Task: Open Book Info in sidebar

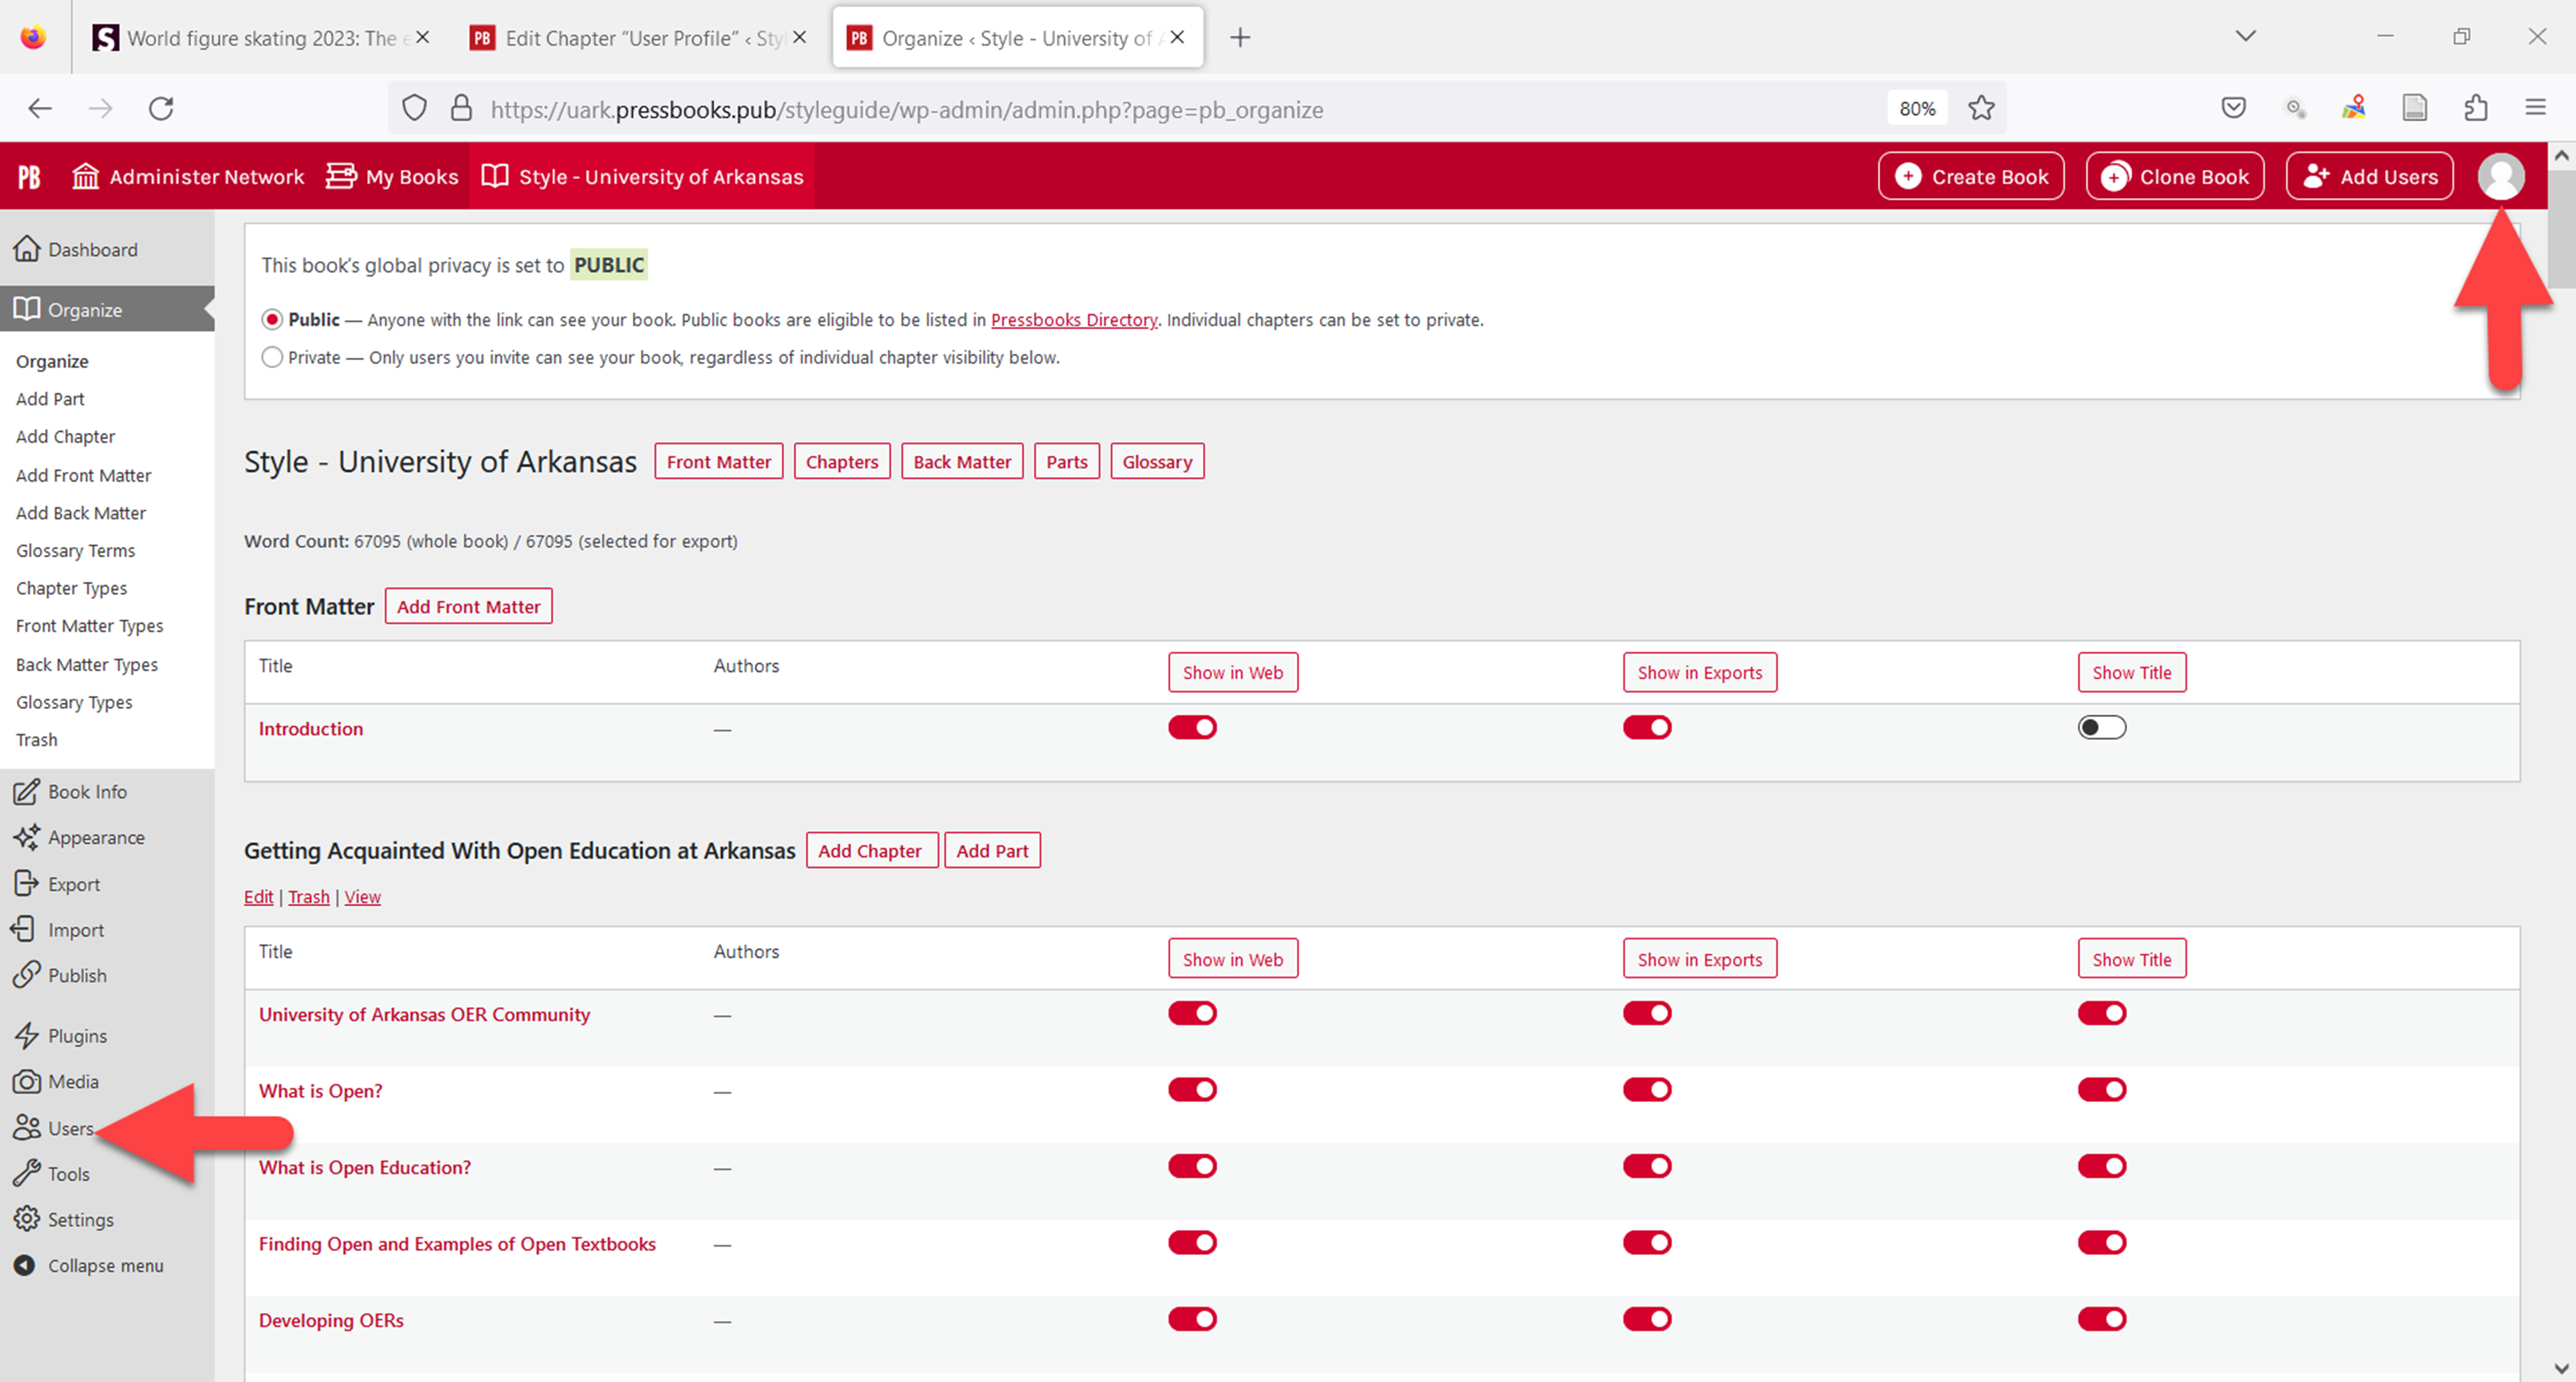Action: 71,792
